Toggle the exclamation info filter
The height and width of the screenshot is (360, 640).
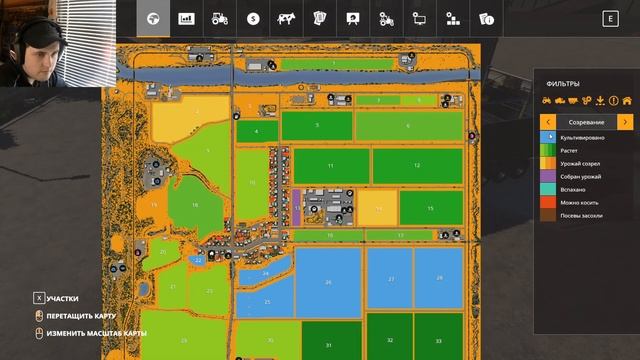613,100
